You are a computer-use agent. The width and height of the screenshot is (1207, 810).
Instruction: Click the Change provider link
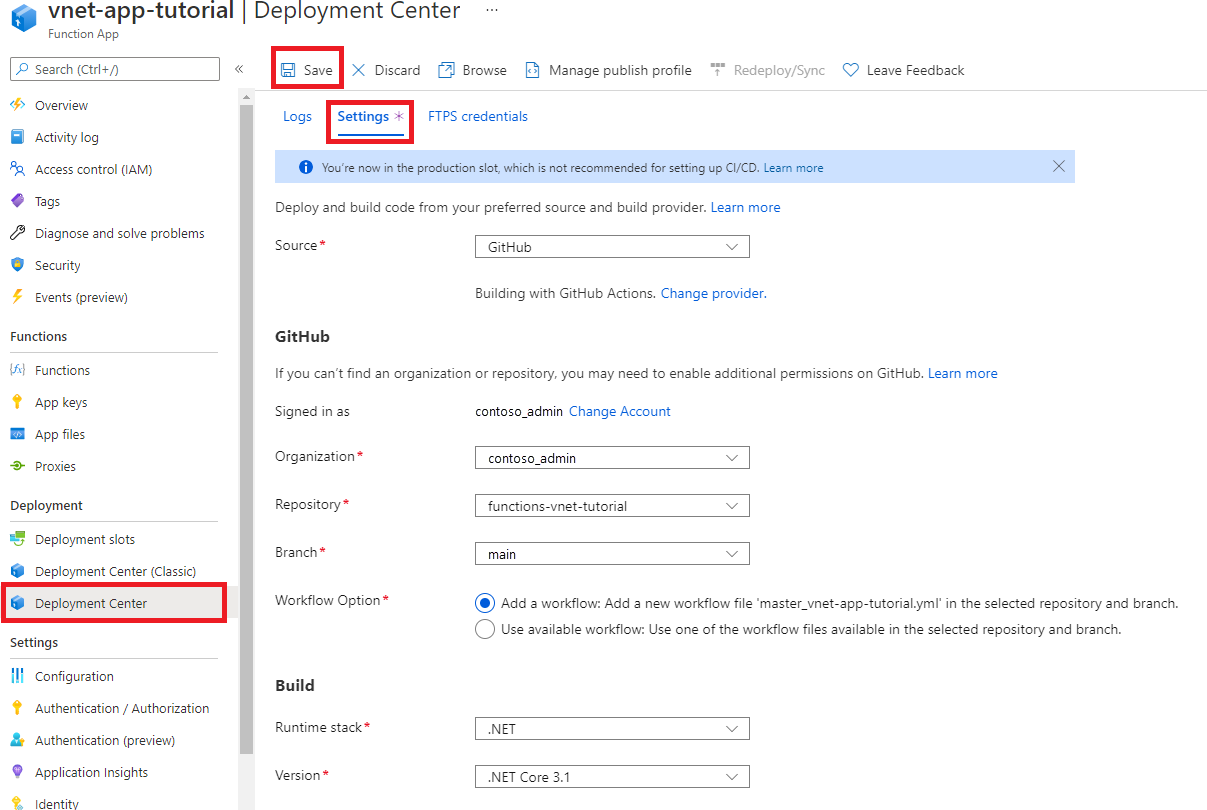pos(712,292)
